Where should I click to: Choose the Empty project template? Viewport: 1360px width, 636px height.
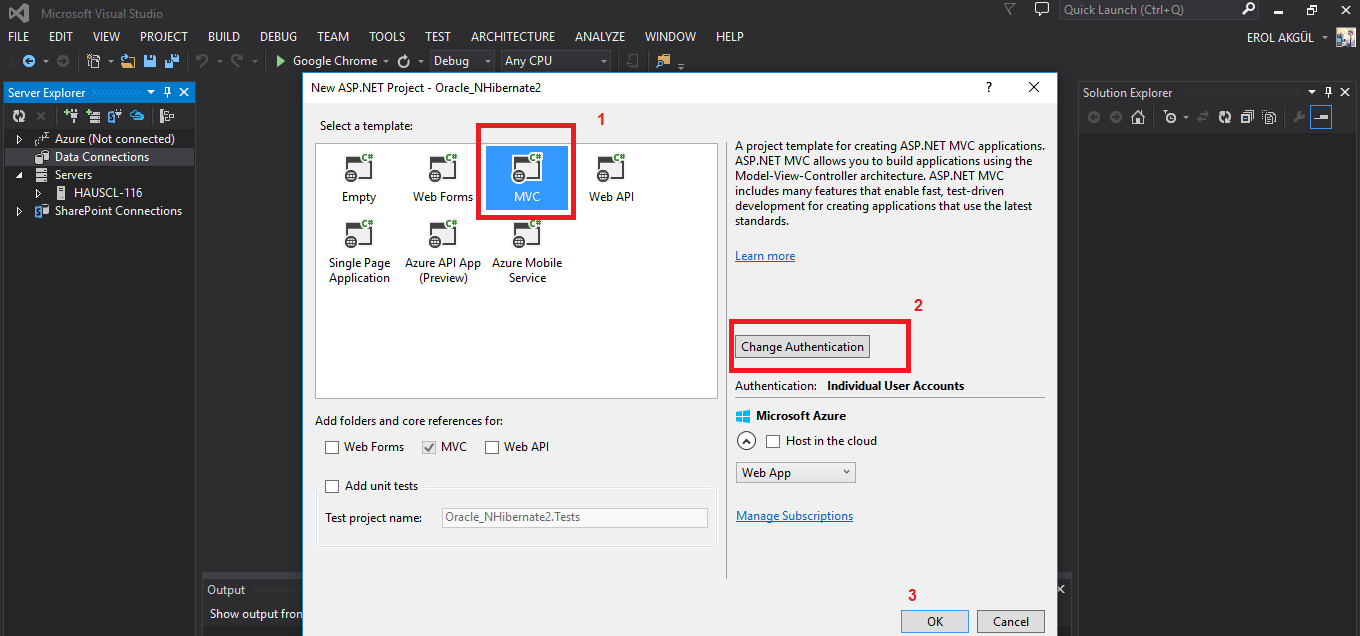tap(358, 170)
